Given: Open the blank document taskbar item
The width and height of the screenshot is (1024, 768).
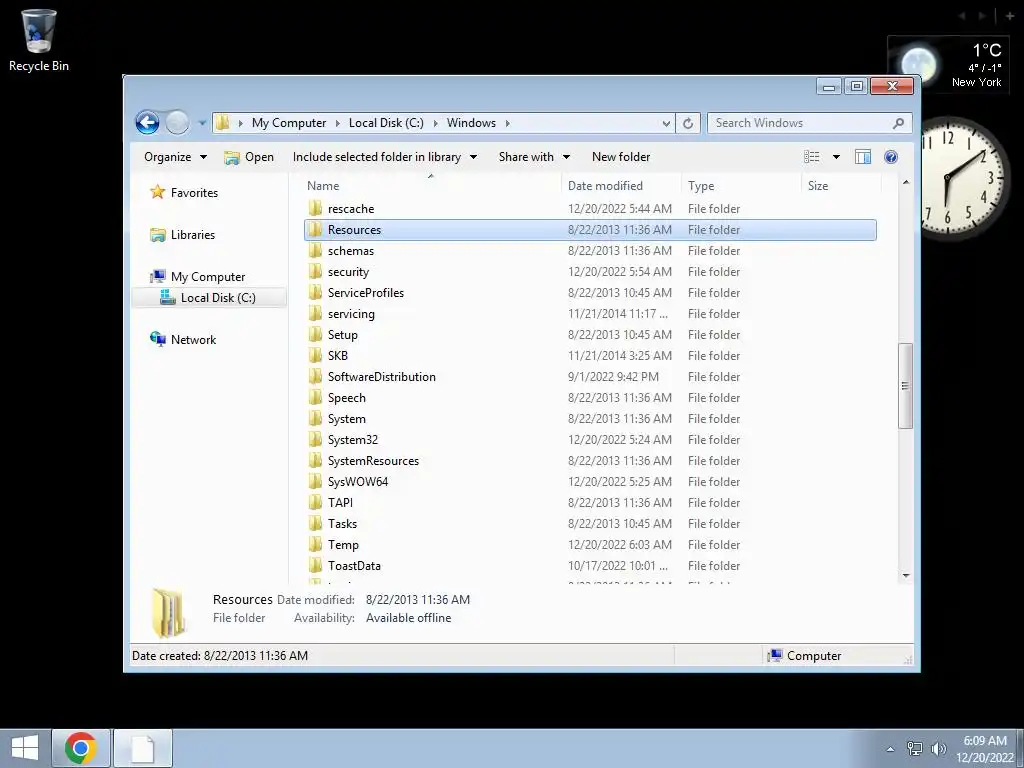Looking at the screenshot, I should tap(143, 748).
